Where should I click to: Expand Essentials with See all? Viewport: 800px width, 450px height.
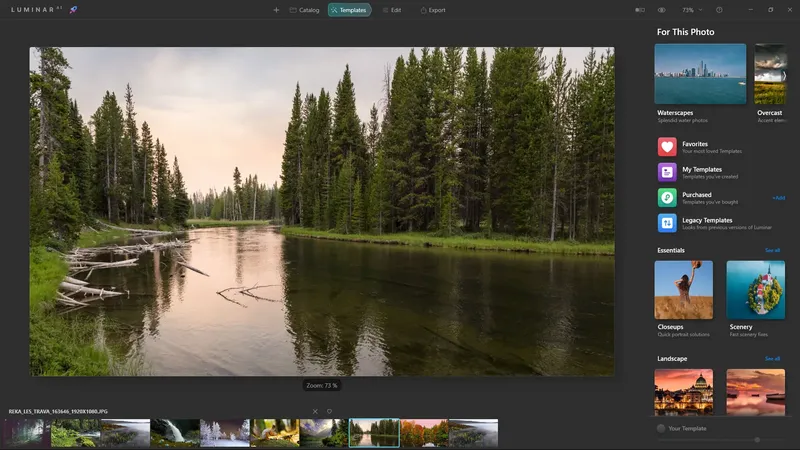point(772,250)
